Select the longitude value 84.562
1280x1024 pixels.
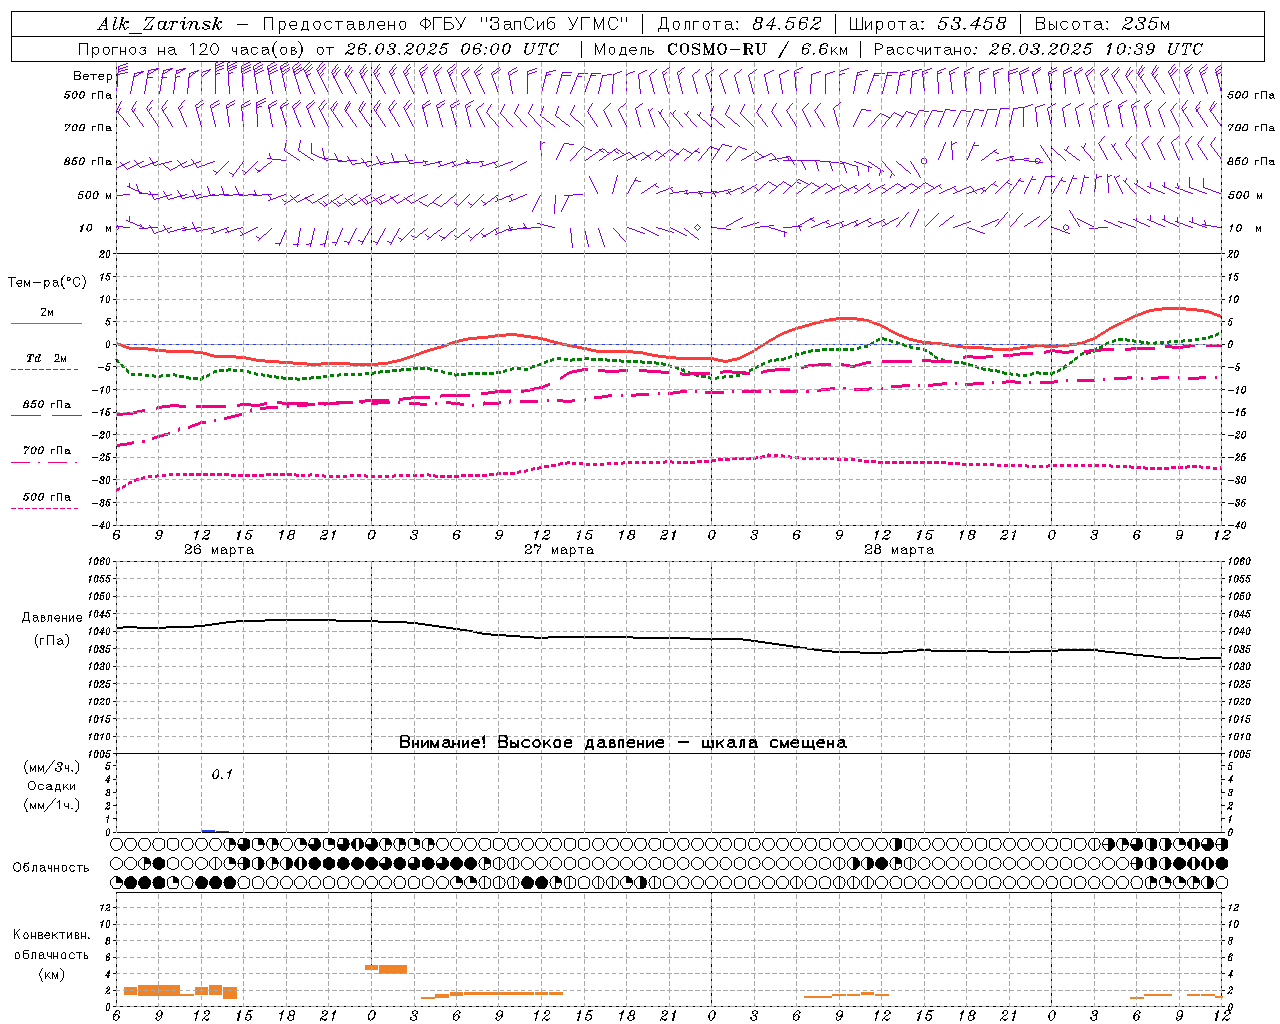(x=787, y=24)
